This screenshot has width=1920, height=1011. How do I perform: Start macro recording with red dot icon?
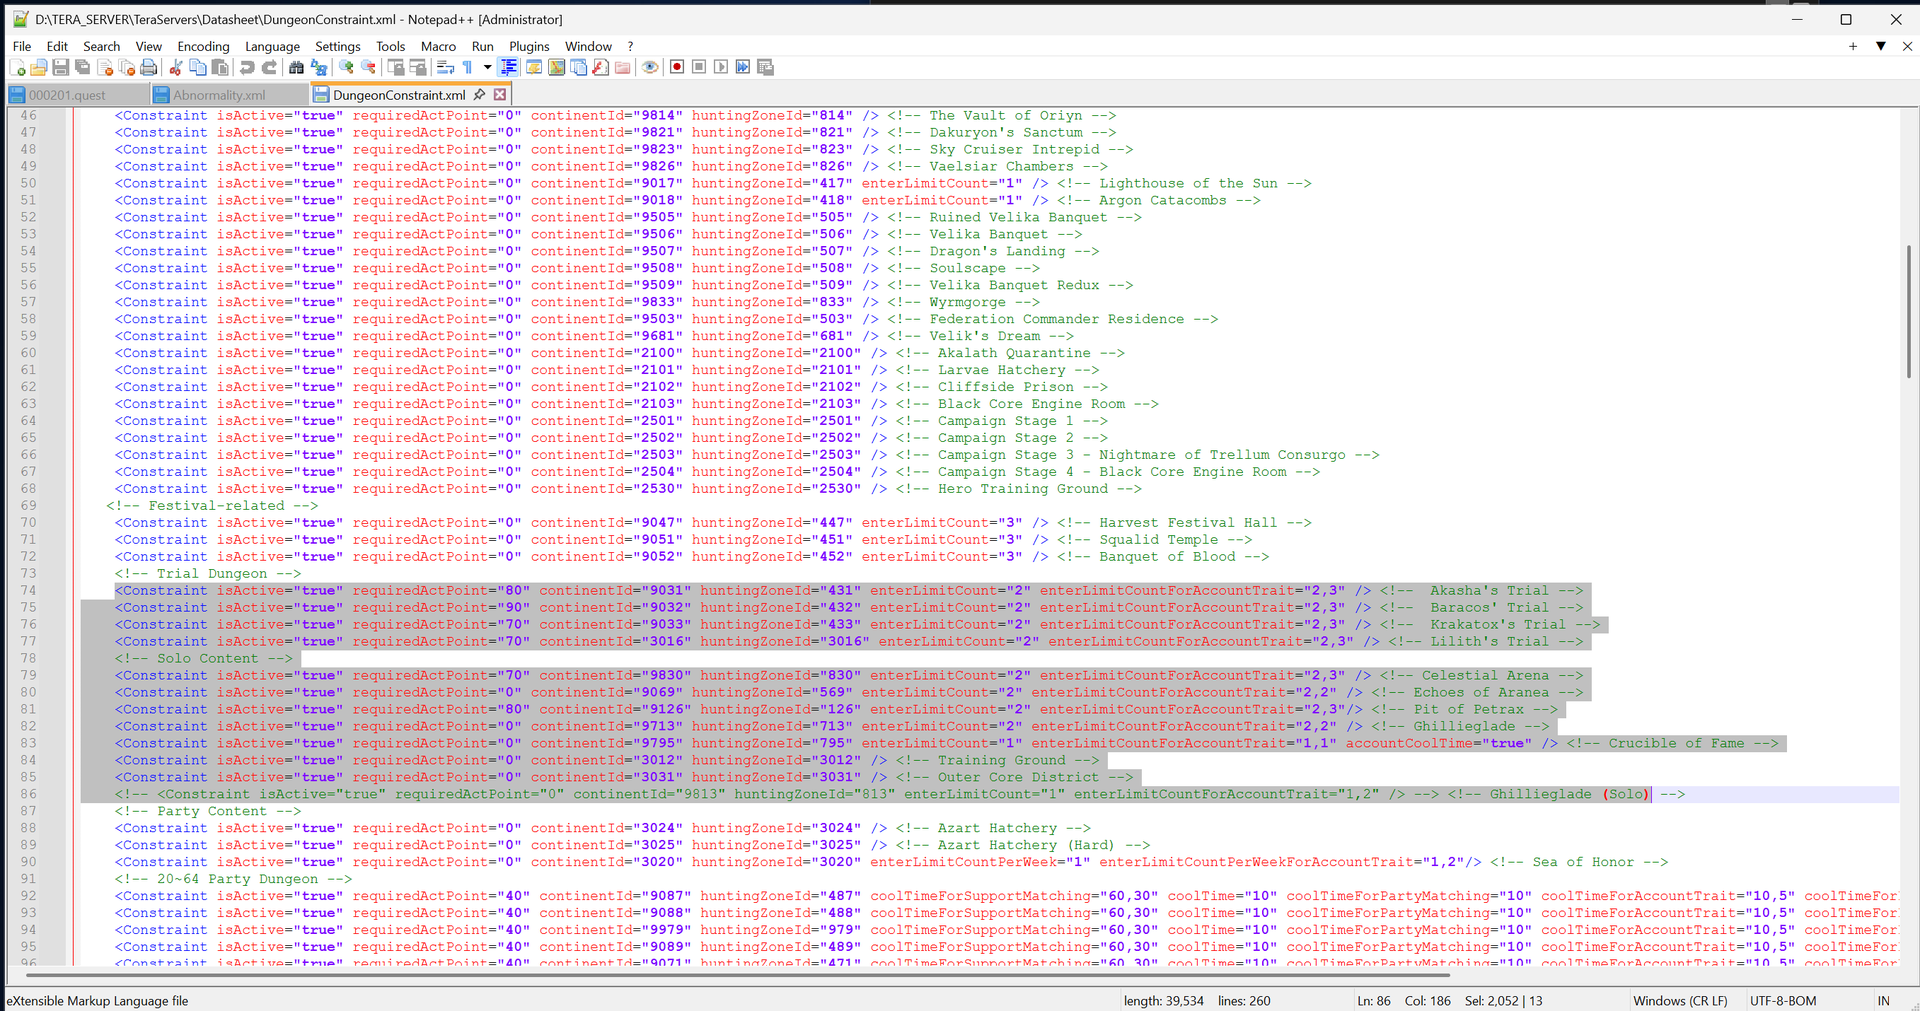coord(677,68)
